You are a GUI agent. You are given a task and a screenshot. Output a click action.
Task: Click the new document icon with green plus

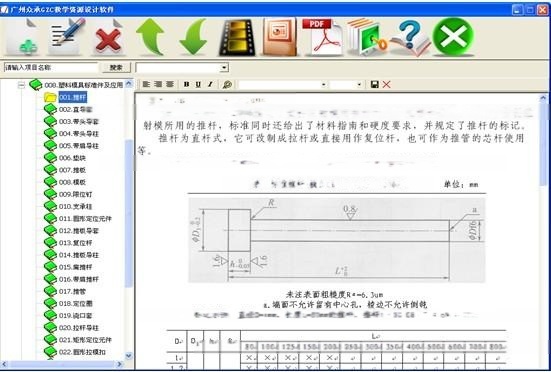click(23, 37)
